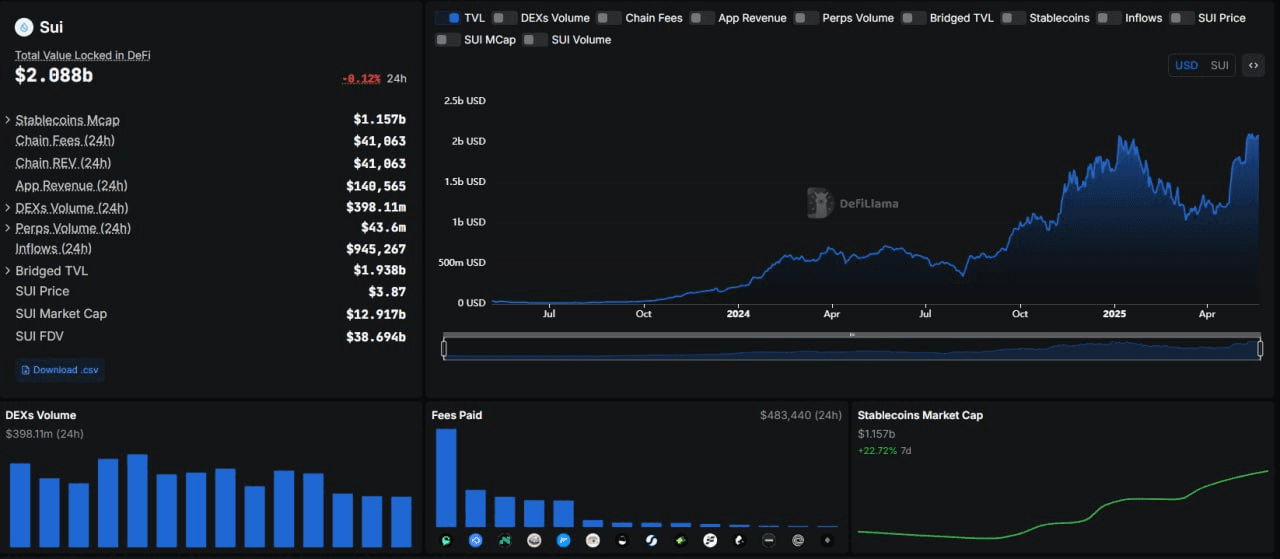Click the +22.72% 7d stablecoins change
1280x559 pixels.
pos(884,451)
